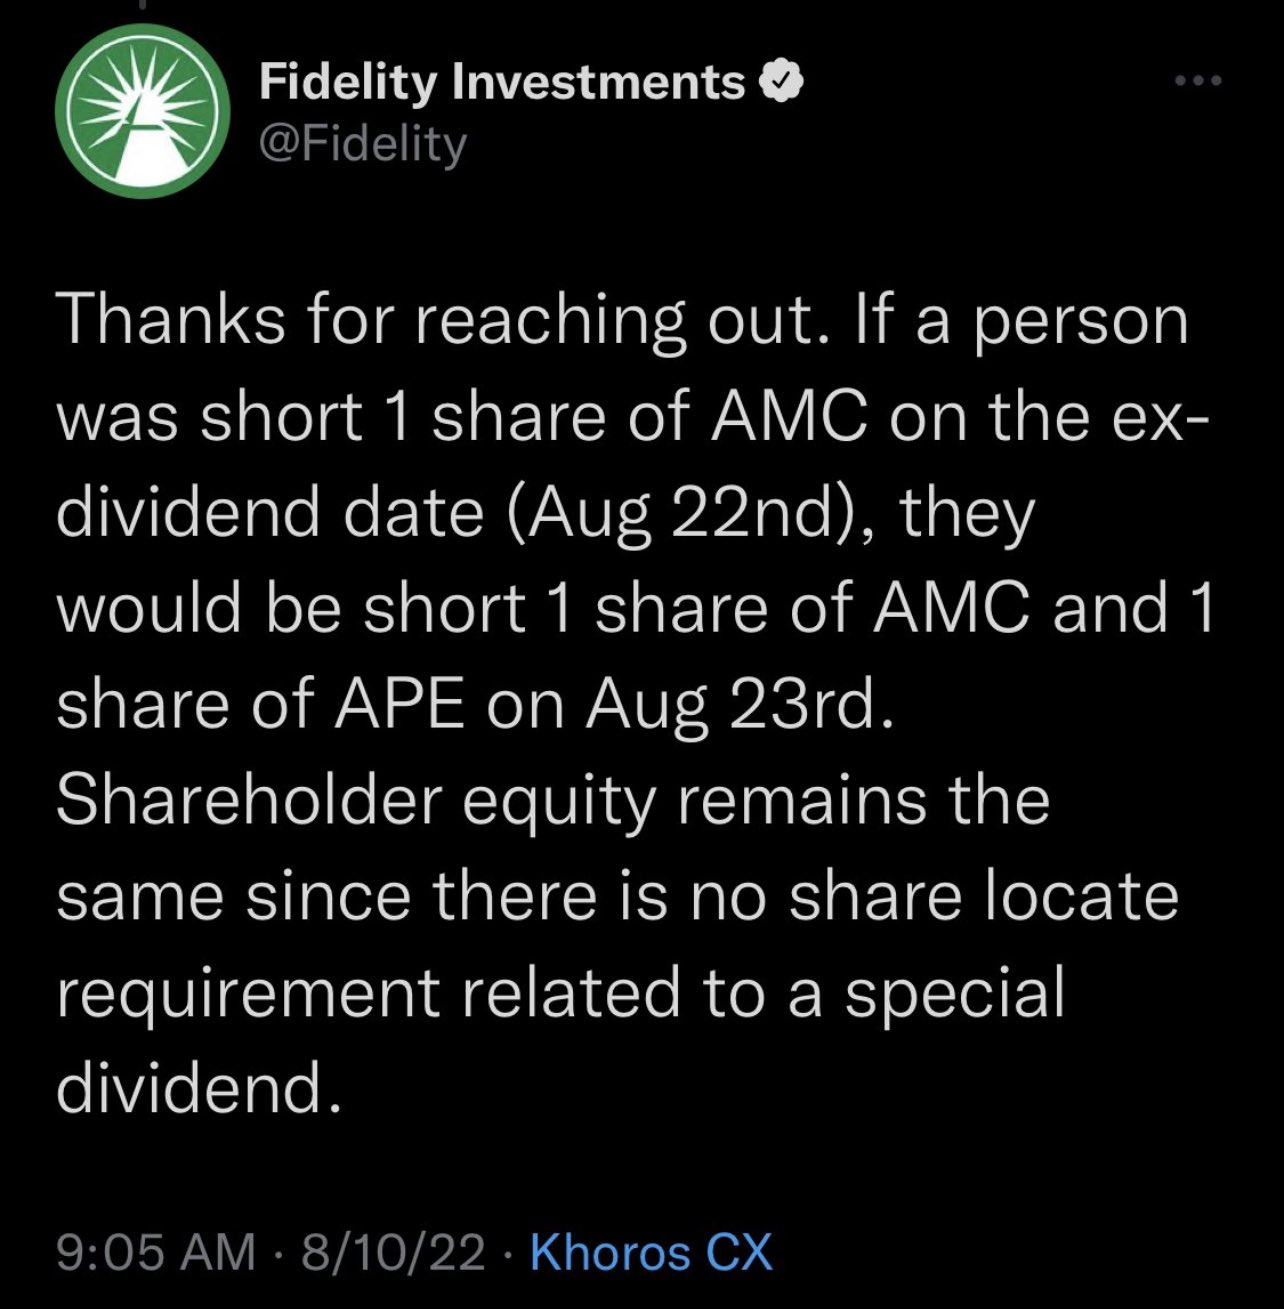Image resolution: width=1284 pixels, height=1309 pixels.
Task: Click the 9:05 AM timestamp
Action: point(156,1252)
